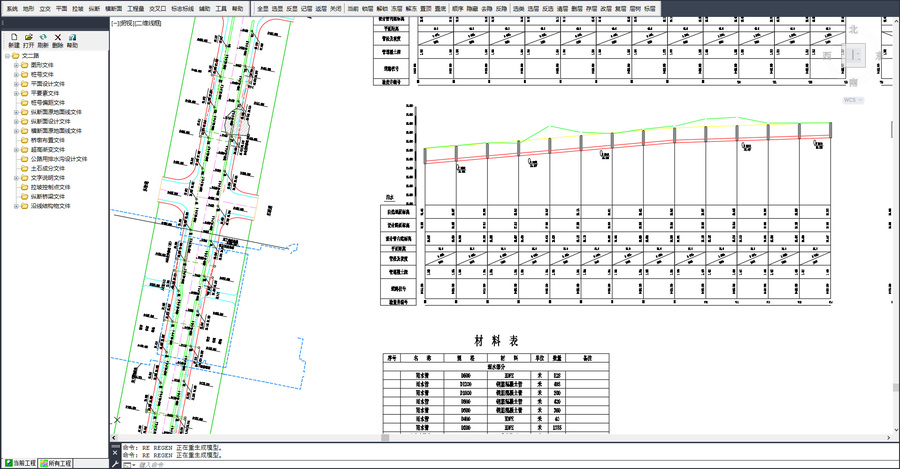
Task: Click the 打开 (Open) folder icon
Action: click(x=29, y=37)
